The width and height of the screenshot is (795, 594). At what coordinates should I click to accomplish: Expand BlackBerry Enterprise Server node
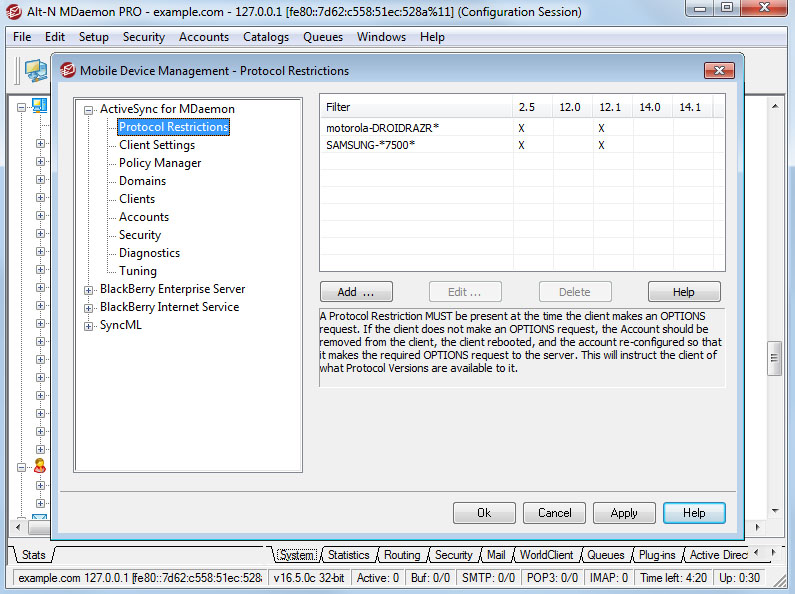click(88, 290)
